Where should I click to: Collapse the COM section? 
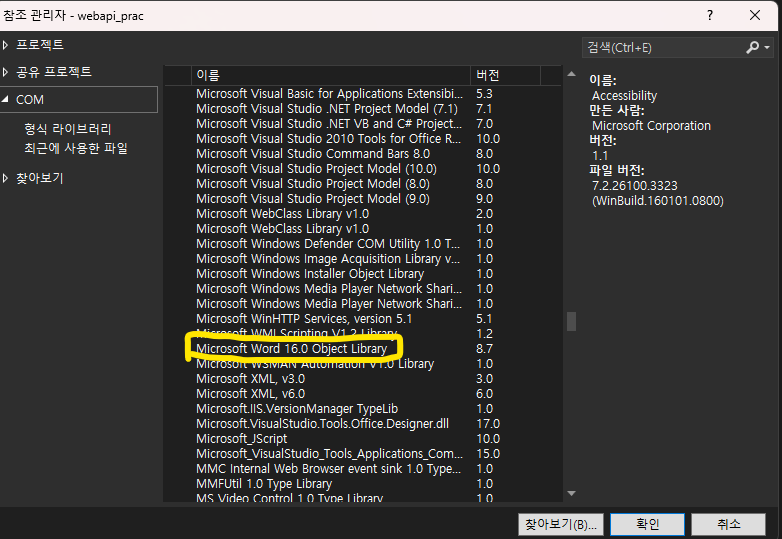click(x=5, y=99)
